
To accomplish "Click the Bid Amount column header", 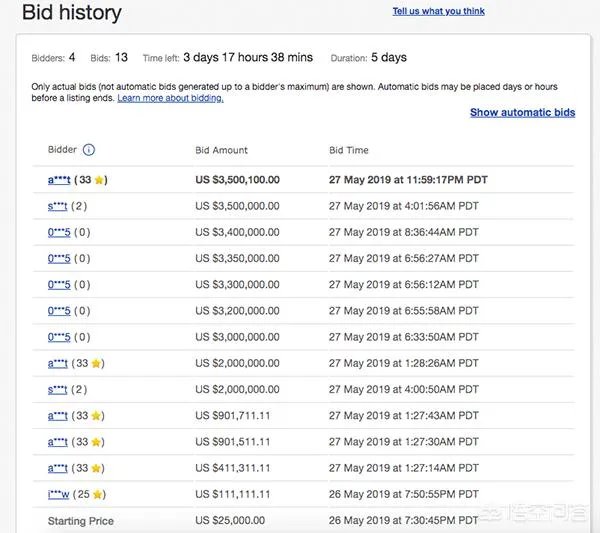I will click(221, 150).
